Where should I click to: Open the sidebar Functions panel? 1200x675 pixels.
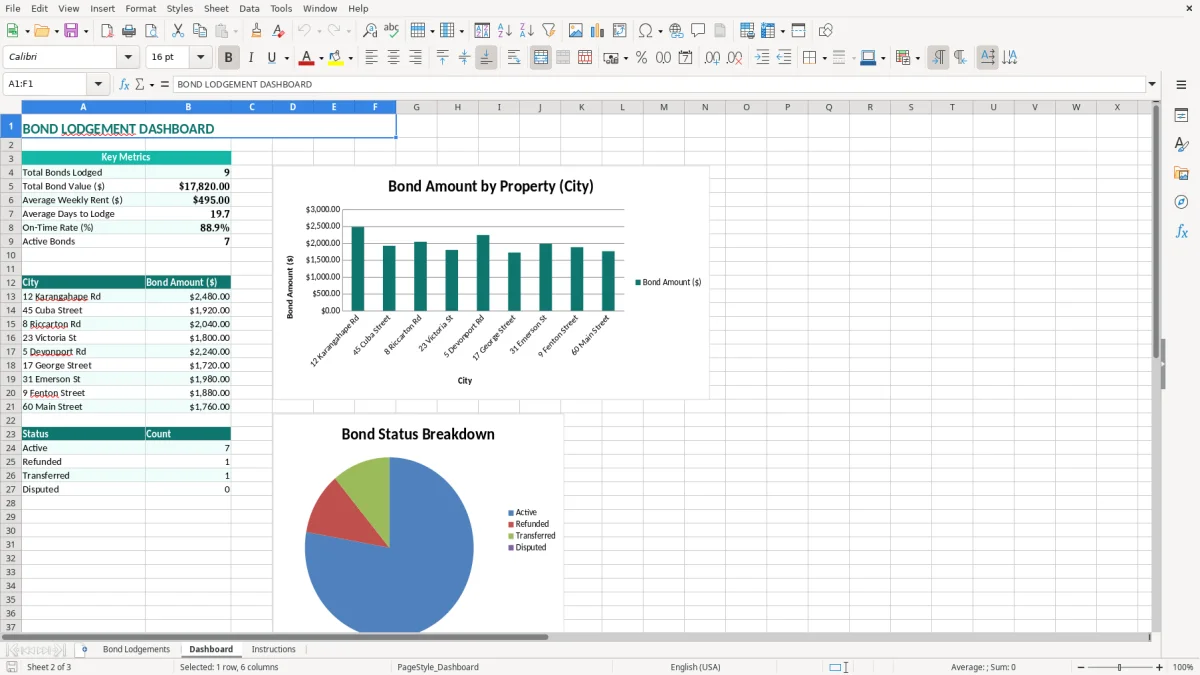coord(1181,232)
